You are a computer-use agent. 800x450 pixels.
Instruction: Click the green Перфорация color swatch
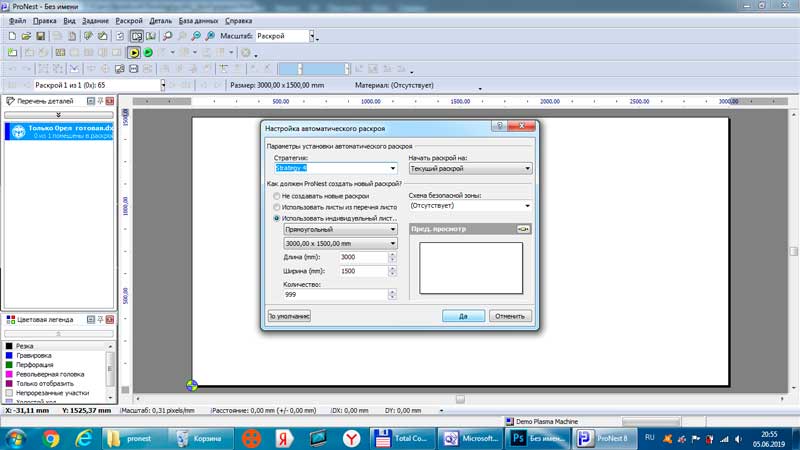(x=9, y=365)
